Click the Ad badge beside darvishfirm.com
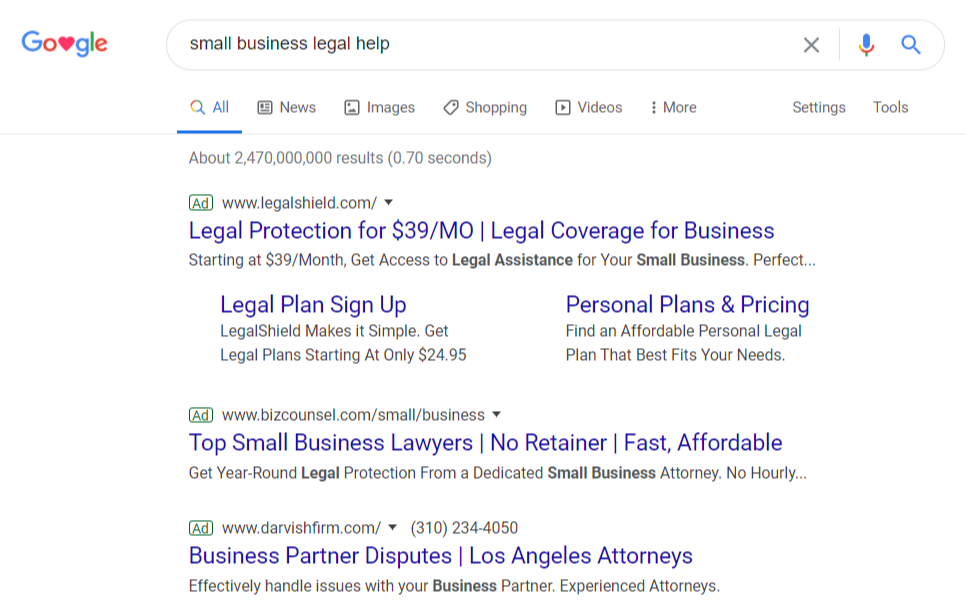Image resolution: width=966 pixels, height=616 pixels. coord(201,528)
